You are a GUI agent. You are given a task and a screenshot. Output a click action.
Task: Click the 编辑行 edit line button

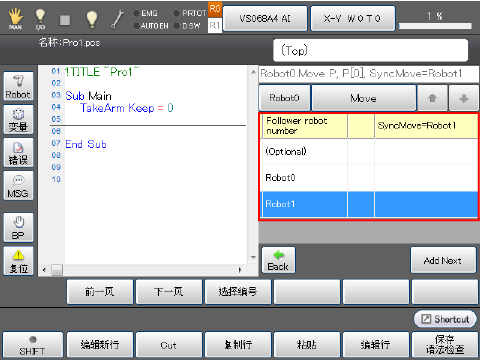point(376,345)
